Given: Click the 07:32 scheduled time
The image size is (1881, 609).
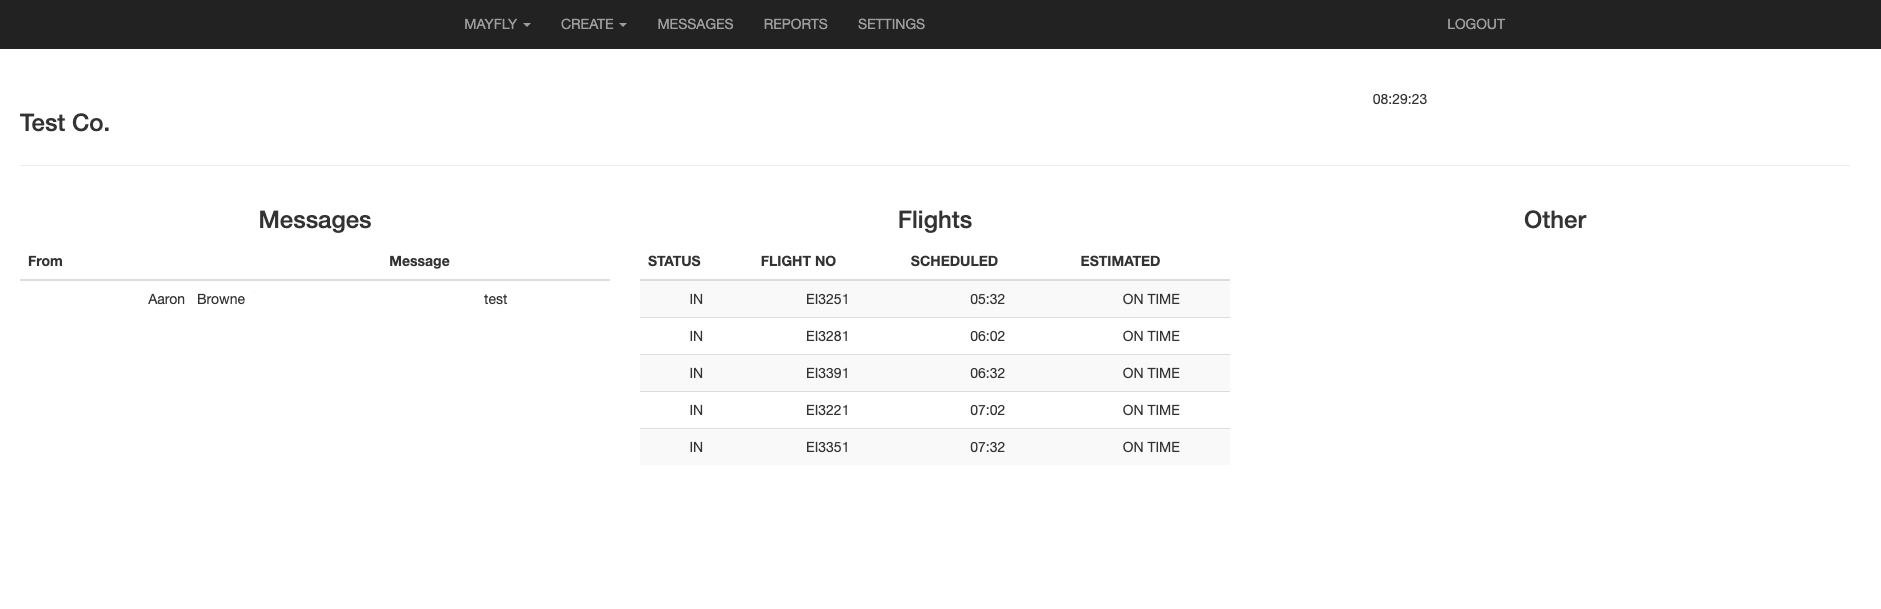Looking at the screenshot, I should point(987,447).
